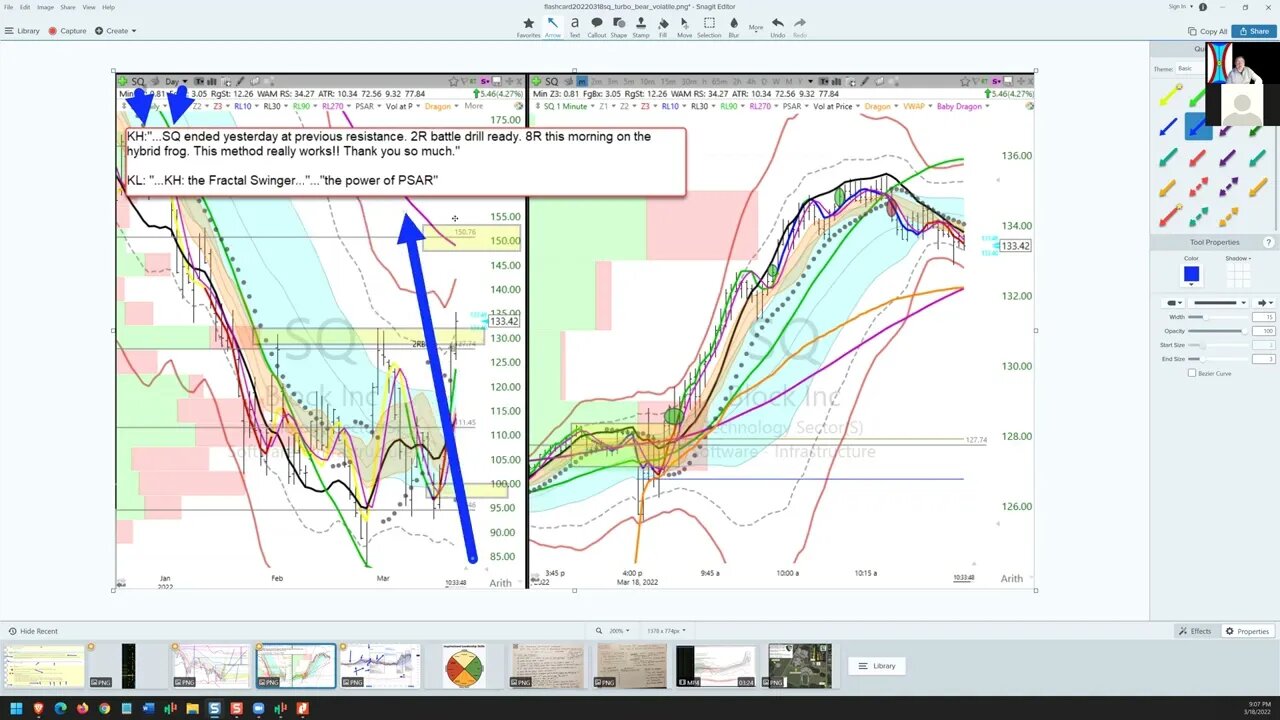Screen dimensions: 1280x720
Task: Undo the last edit
Action: tap(778, 27)
